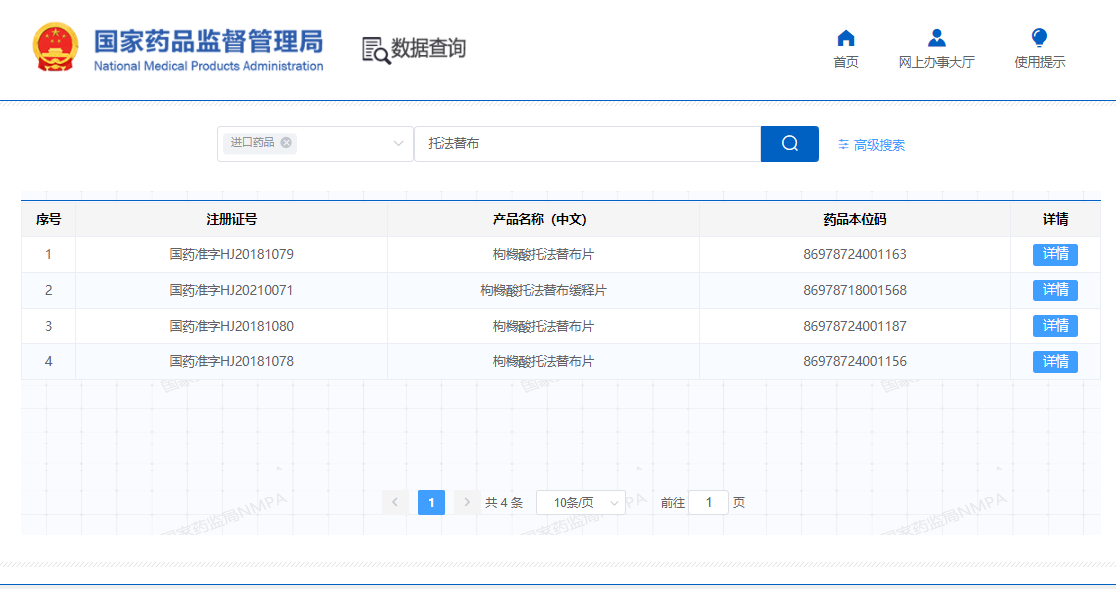The height and width of the screenshot is (589, 1116).
Task: Click the 网上办事大厅 navigation label
Action: click(937, 63)
